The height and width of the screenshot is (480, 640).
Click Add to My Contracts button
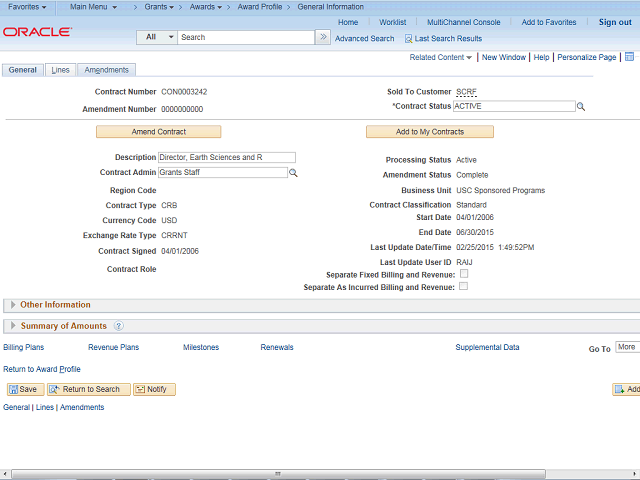[x=429, y=132]
